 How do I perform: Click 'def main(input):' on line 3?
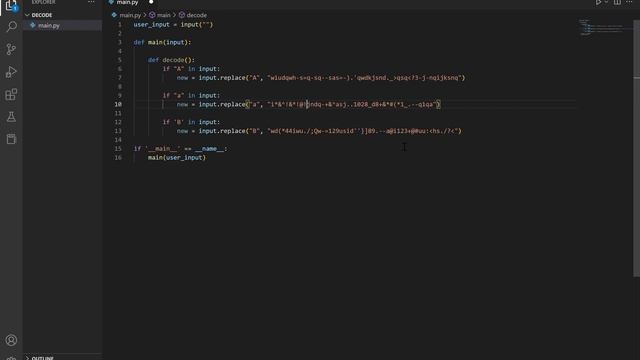click(x=162, y=42)
